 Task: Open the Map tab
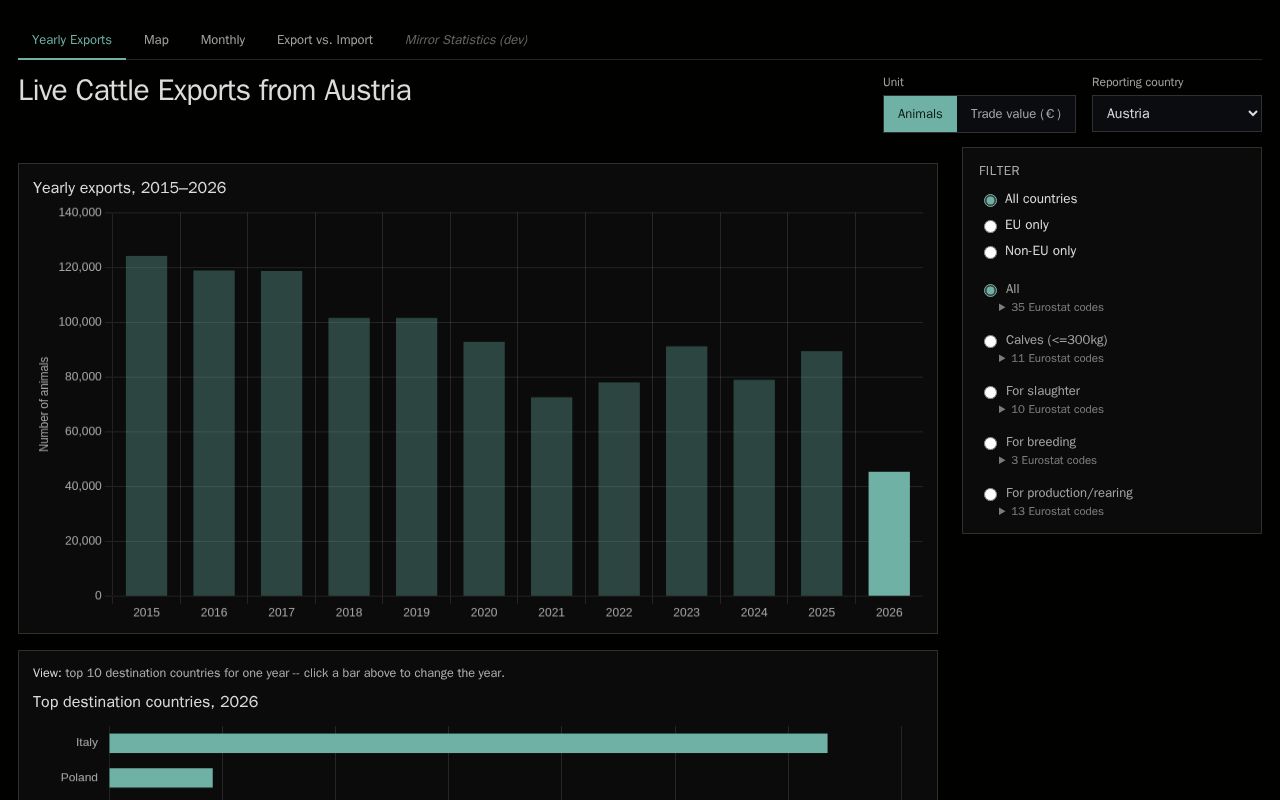[x=156, y=40]
